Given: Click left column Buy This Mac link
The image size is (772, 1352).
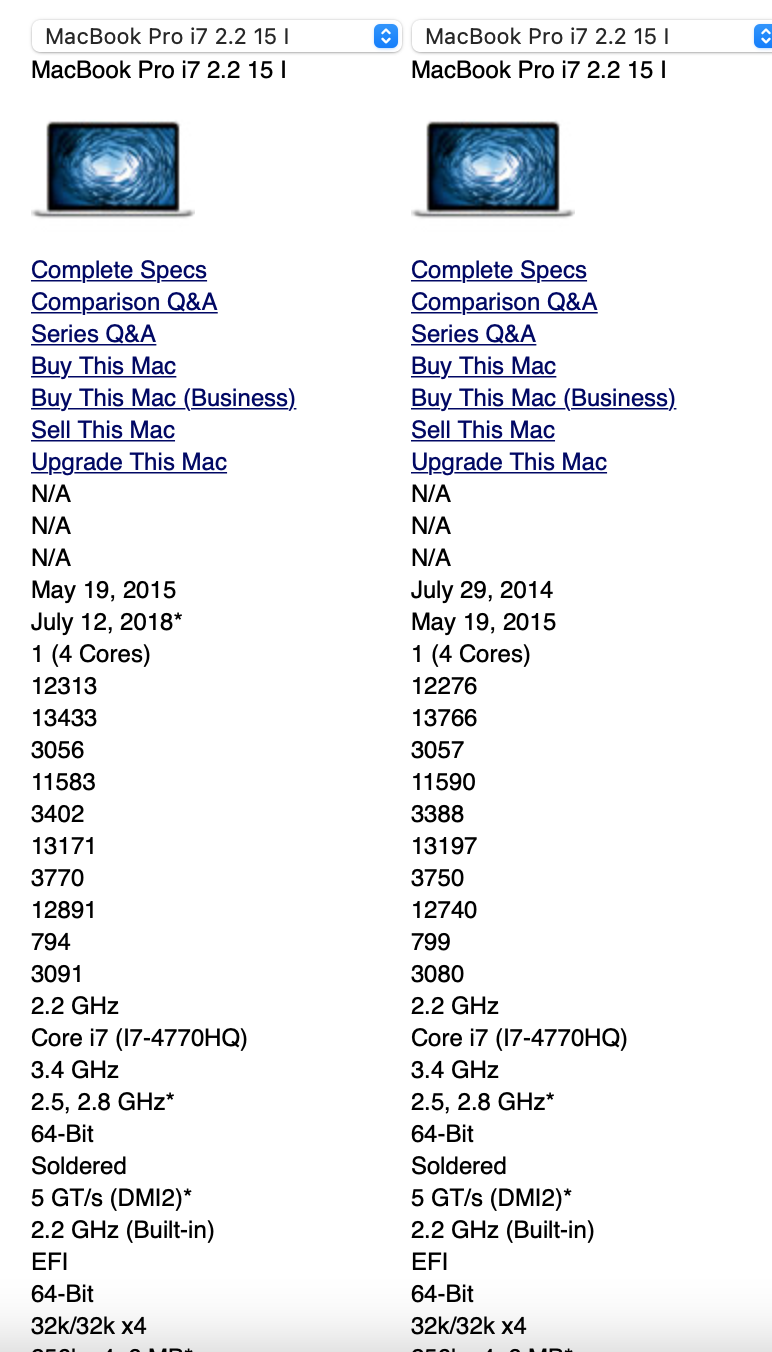Looking at the screenshot, I should pyautogui.click(x=103, y=366).
